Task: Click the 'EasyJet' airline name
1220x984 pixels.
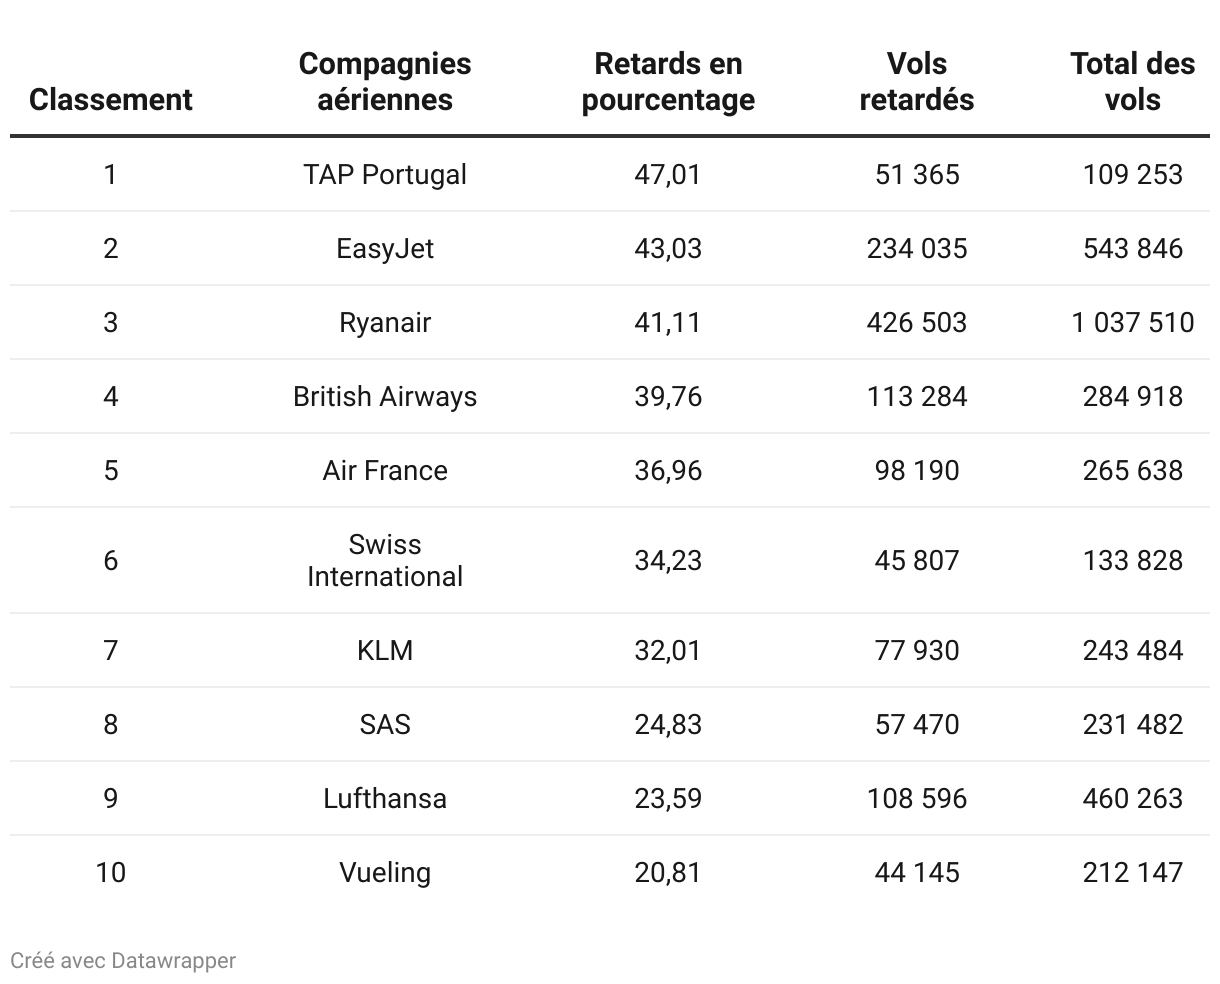Action: pyautogui.click(x=385, y=249)
